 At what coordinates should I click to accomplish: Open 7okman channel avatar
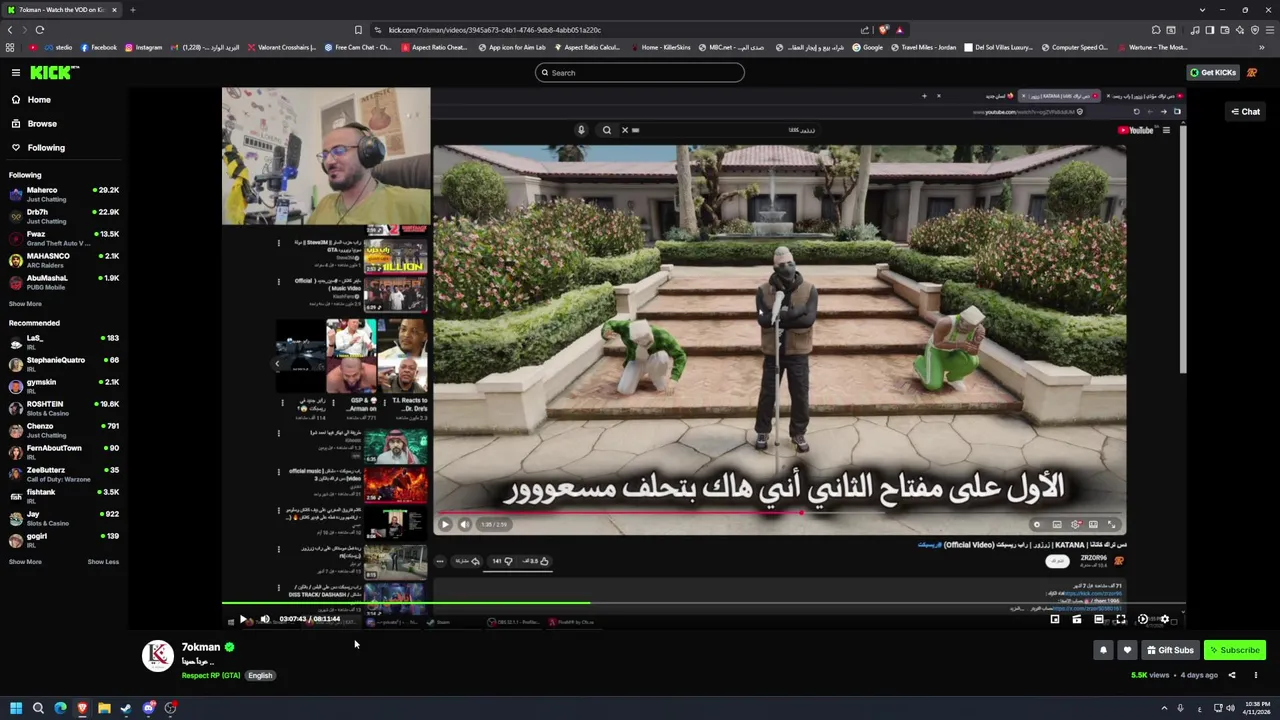click(x=158, y=655)
